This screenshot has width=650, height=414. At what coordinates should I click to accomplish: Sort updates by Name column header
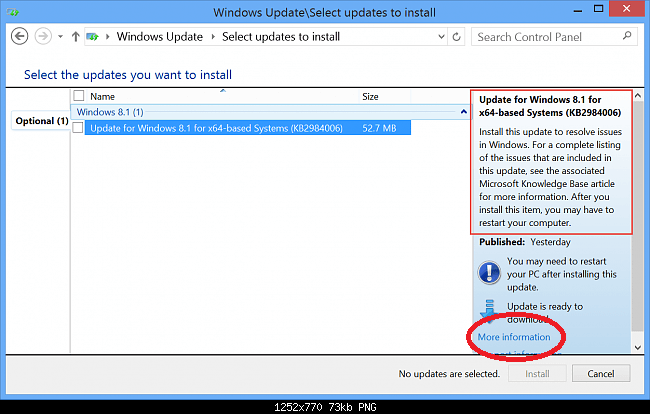pyautogui.click(x=102, y=97)
